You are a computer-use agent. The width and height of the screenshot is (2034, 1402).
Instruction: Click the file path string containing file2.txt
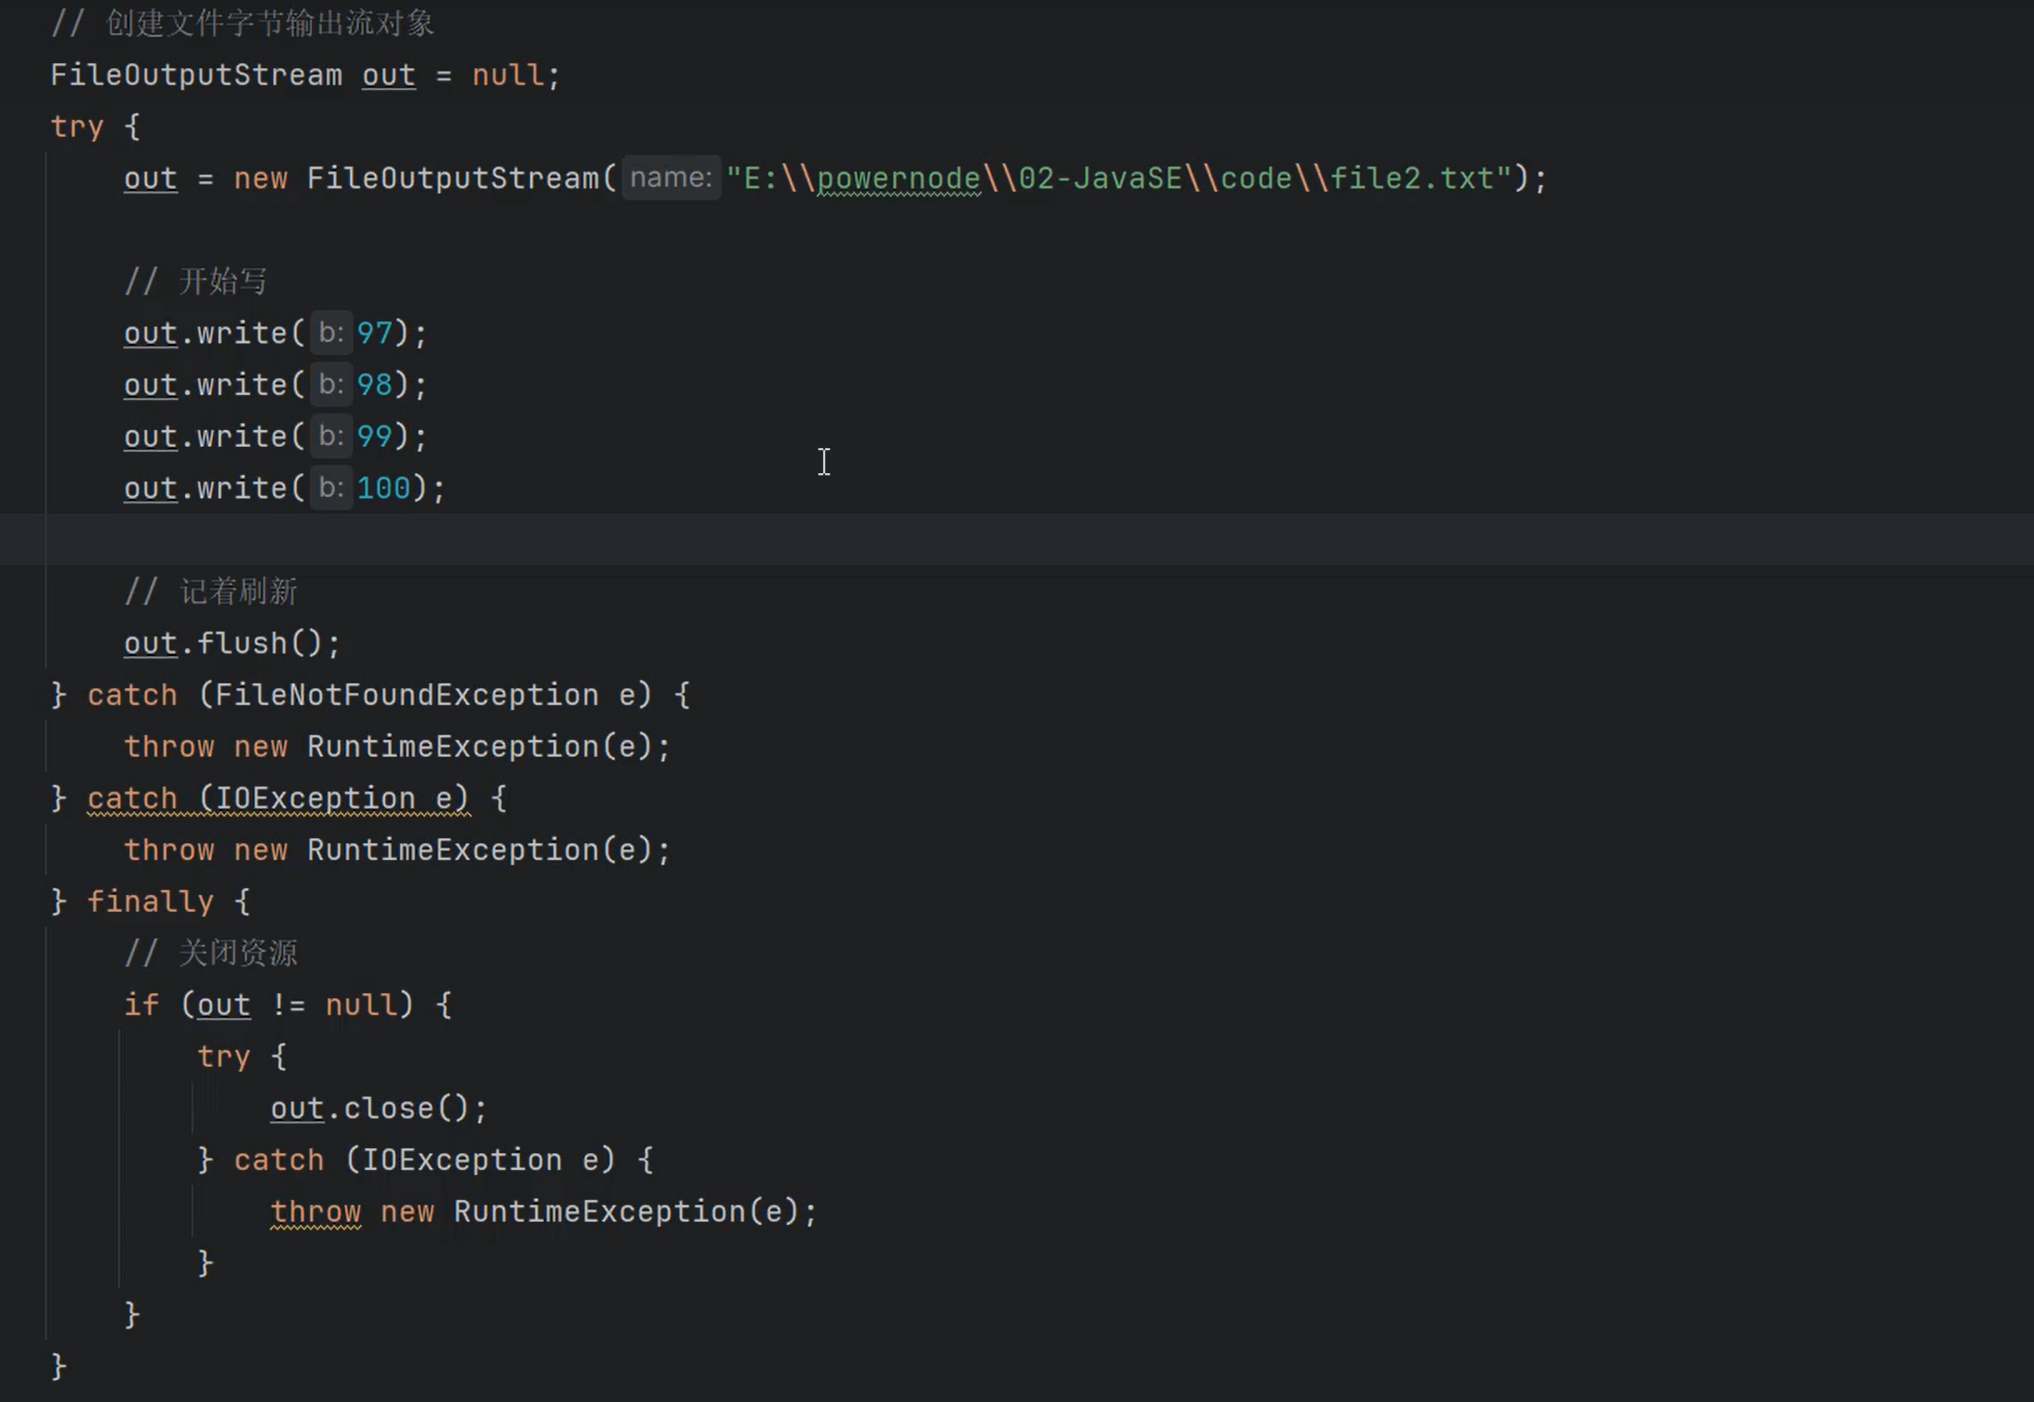pos(1119,178)
